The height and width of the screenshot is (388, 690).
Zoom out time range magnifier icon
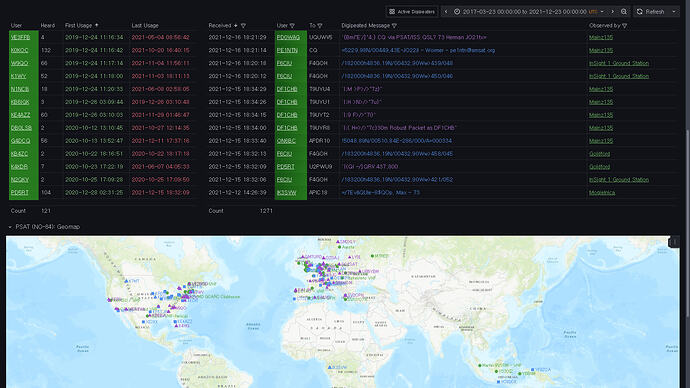(624, 11)
